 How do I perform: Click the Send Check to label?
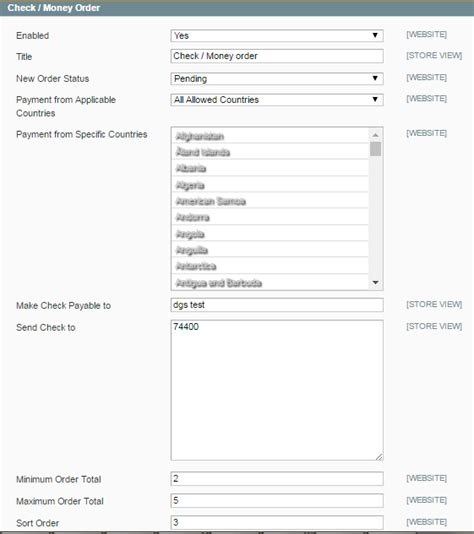pos(46,327)
